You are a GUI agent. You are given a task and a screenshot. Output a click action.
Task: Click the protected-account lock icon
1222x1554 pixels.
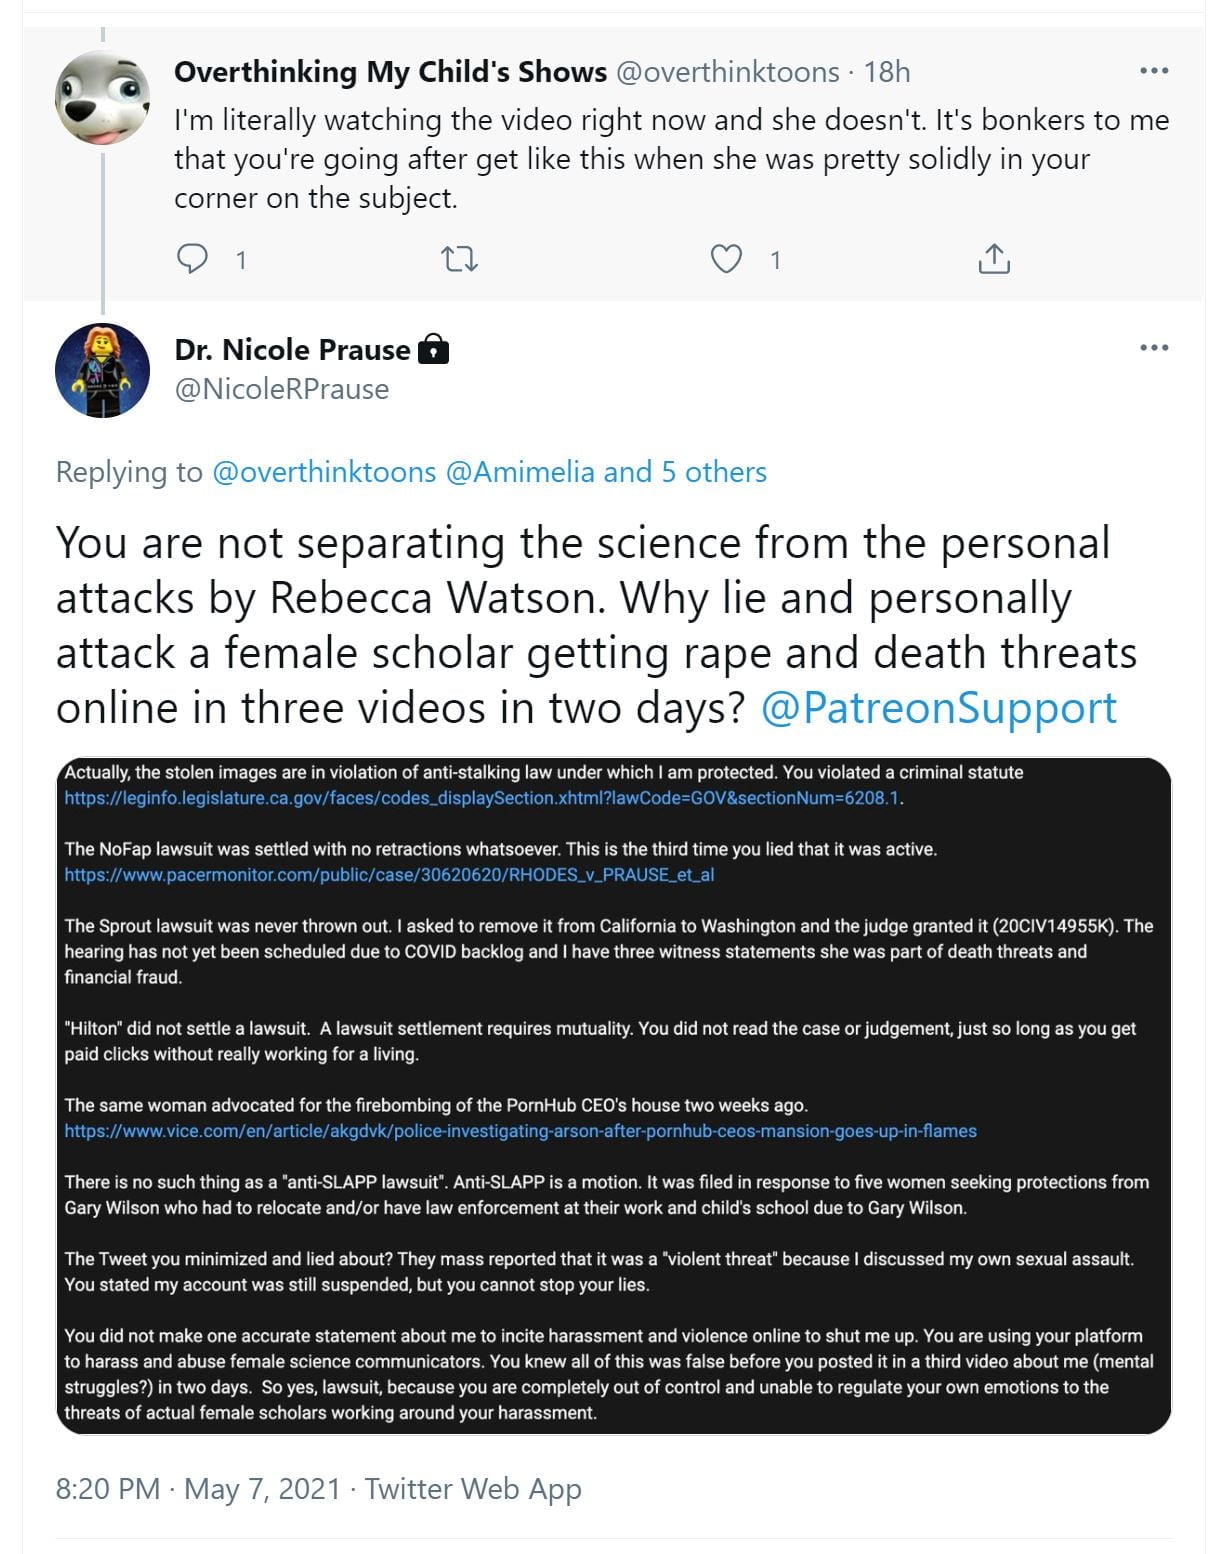pos(433,350)
